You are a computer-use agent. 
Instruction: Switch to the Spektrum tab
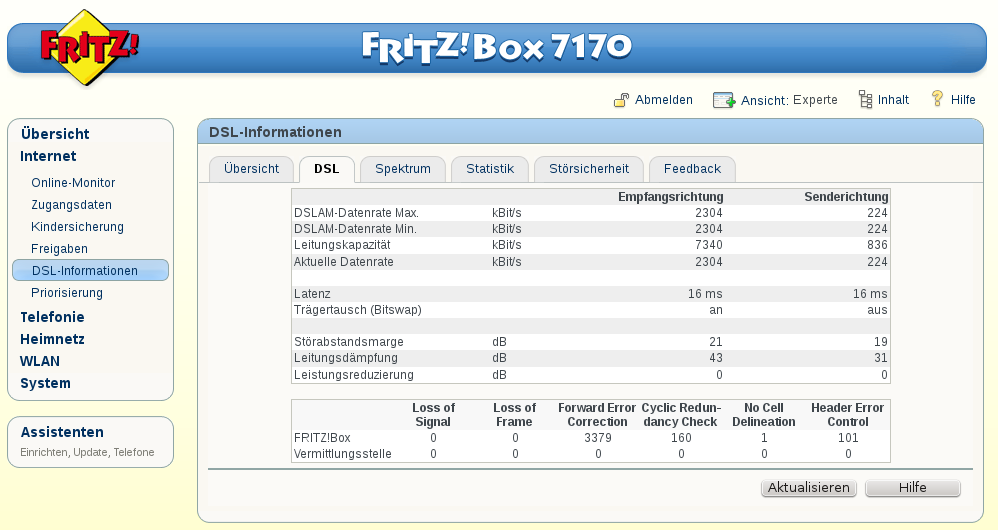tap(403, 169)
